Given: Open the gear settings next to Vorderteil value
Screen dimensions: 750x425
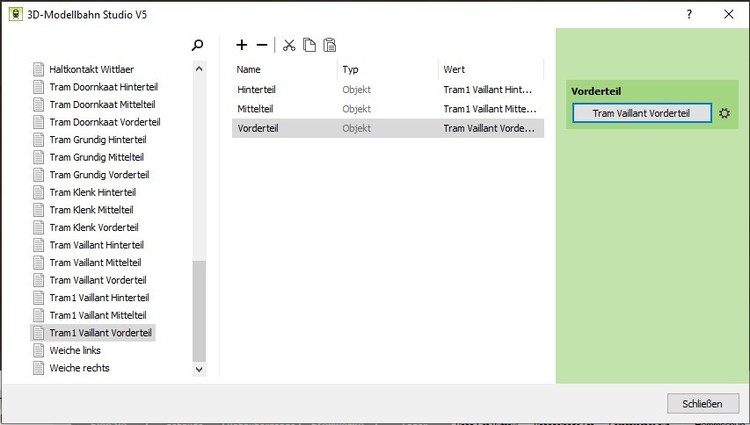Looking at the screenshot, I should pyautogui.click(x=724, y=113).
